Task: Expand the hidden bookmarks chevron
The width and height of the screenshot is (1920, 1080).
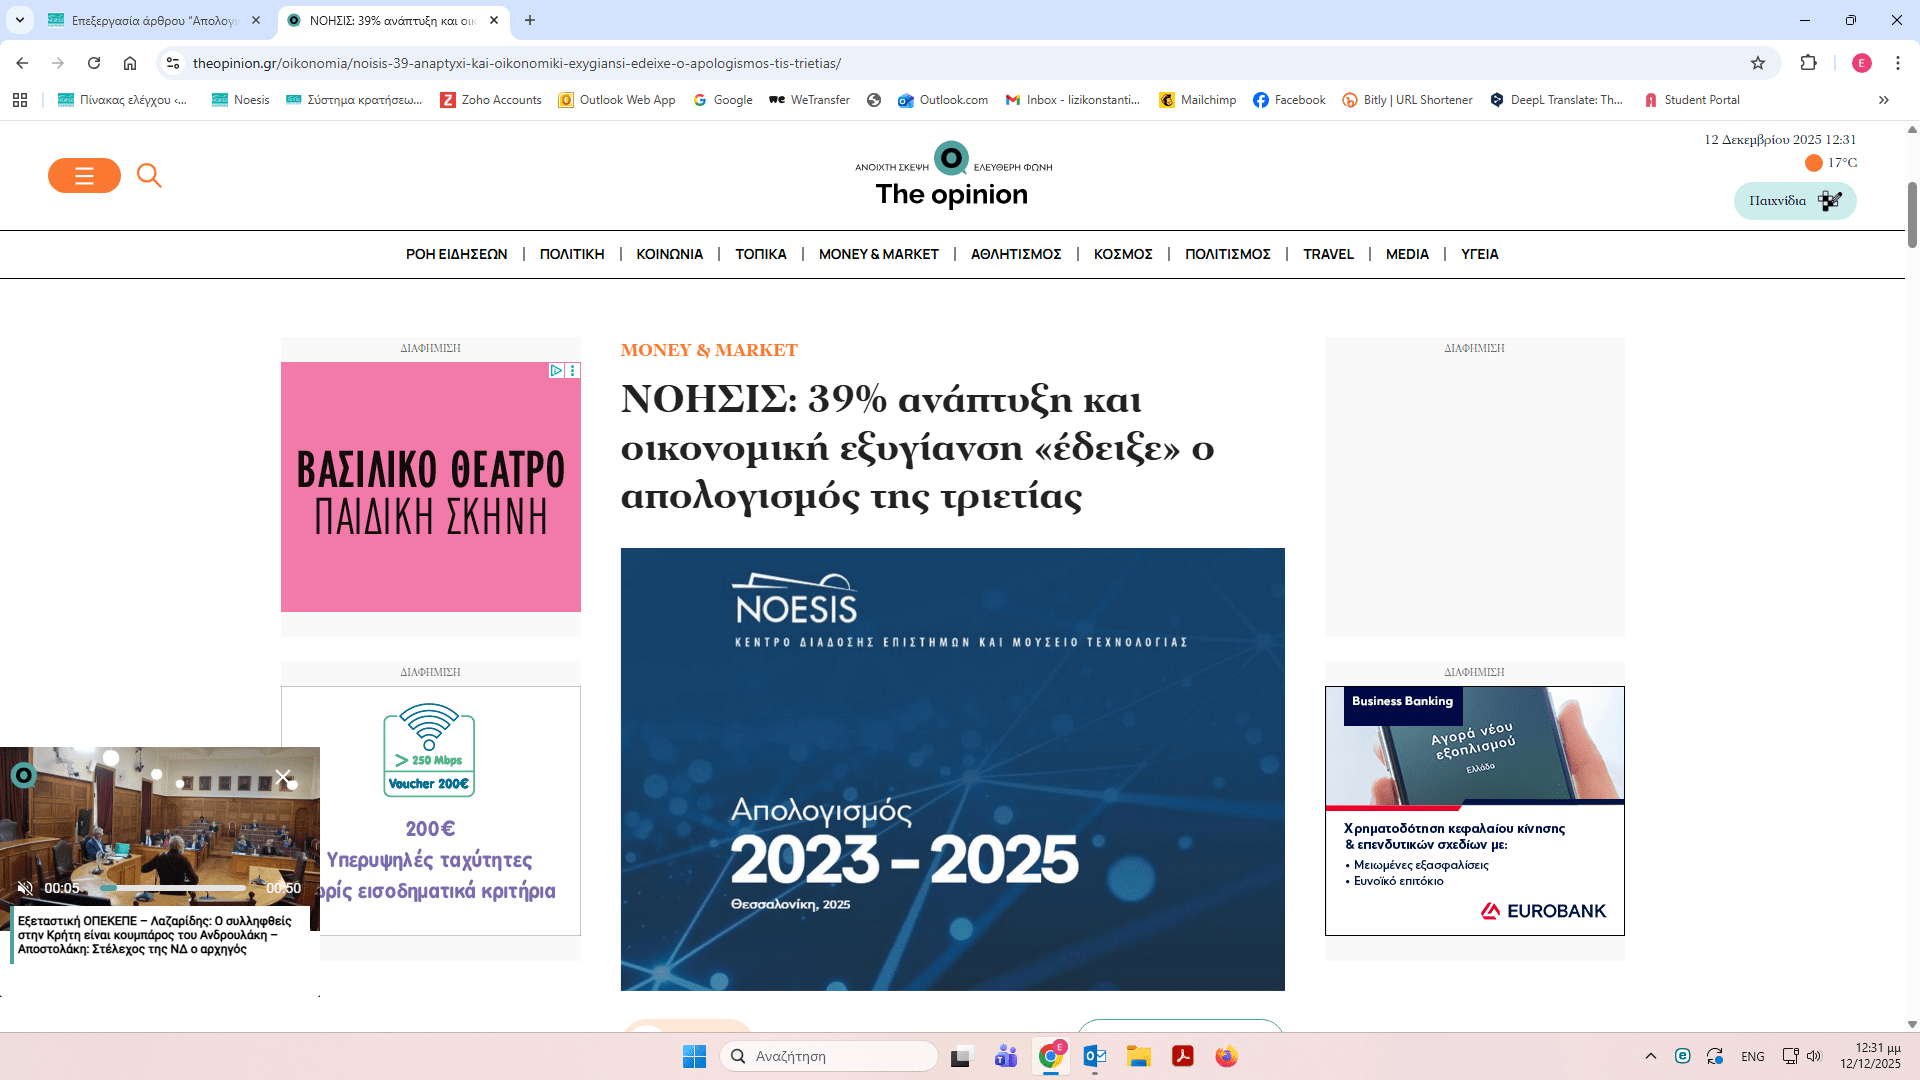Action: [x=1883, y=100]
